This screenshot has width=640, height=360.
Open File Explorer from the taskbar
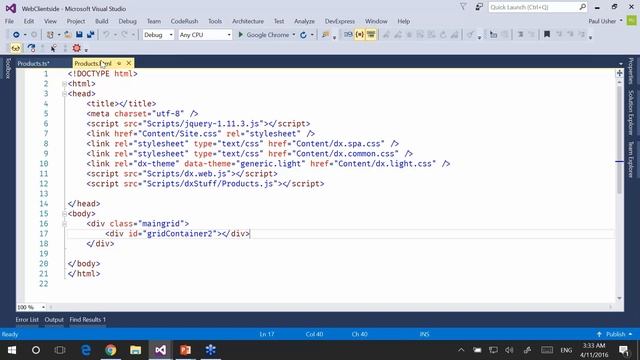click(x=136, y=350)
